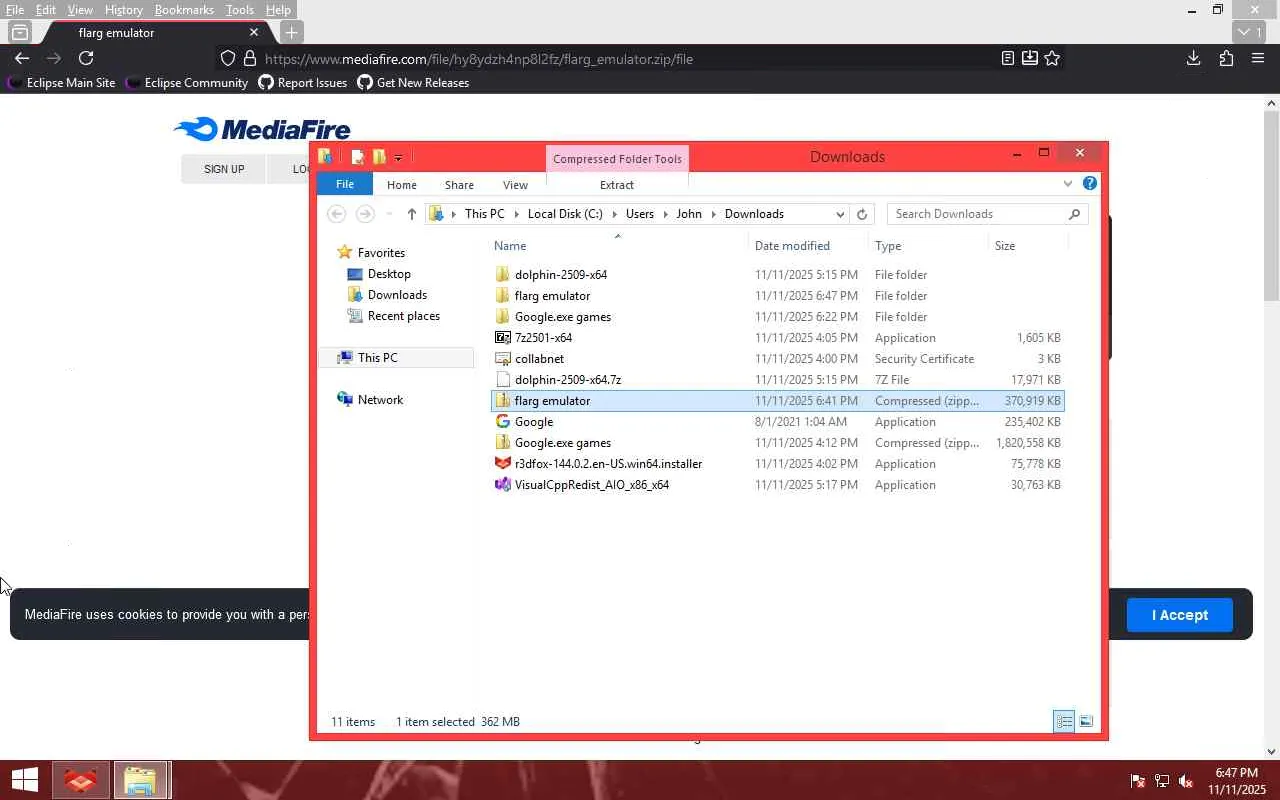The image size is (1280, 800).
Task: Open the Explorer View ribbon tab
Action: [x=515, y=185]
